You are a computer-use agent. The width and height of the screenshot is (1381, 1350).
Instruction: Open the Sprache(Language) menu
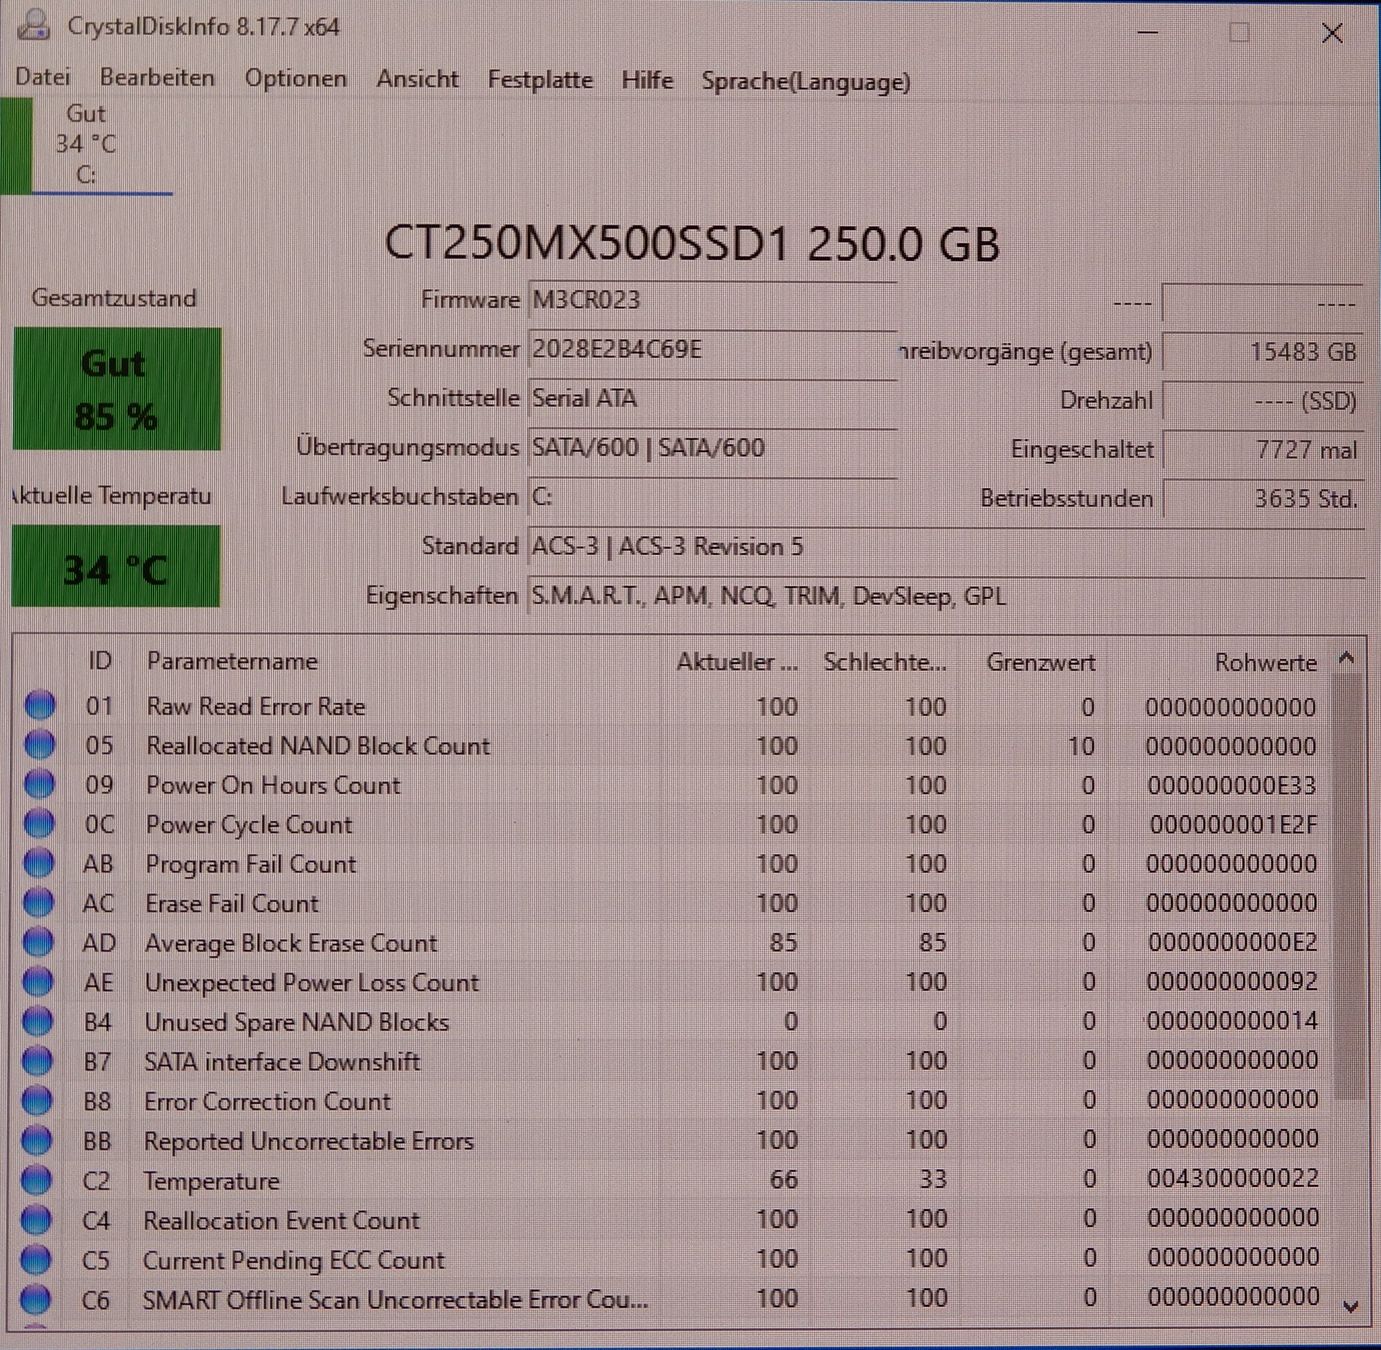coord(806,81)
